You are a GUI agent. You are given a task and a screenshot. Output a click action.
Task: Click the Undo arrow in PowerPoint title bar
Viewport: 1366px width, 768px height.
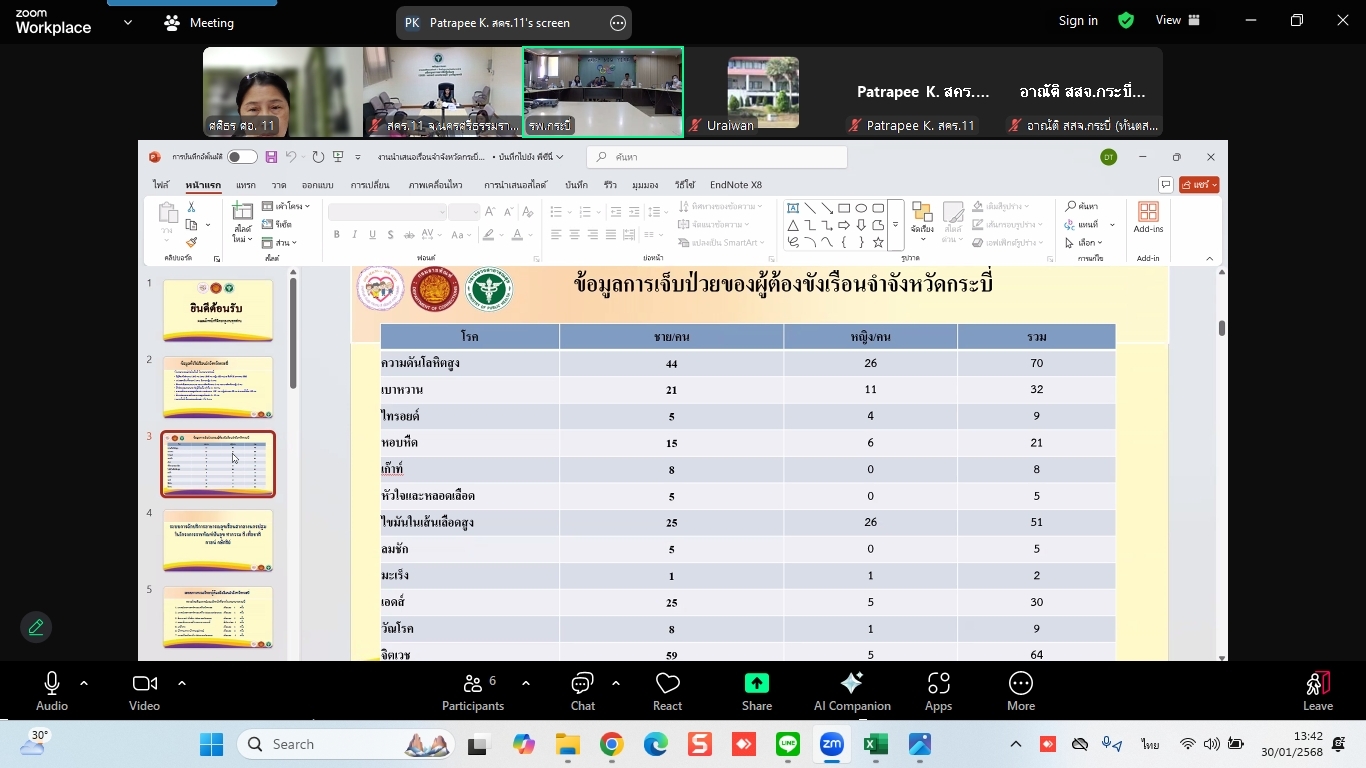point(291,157)
